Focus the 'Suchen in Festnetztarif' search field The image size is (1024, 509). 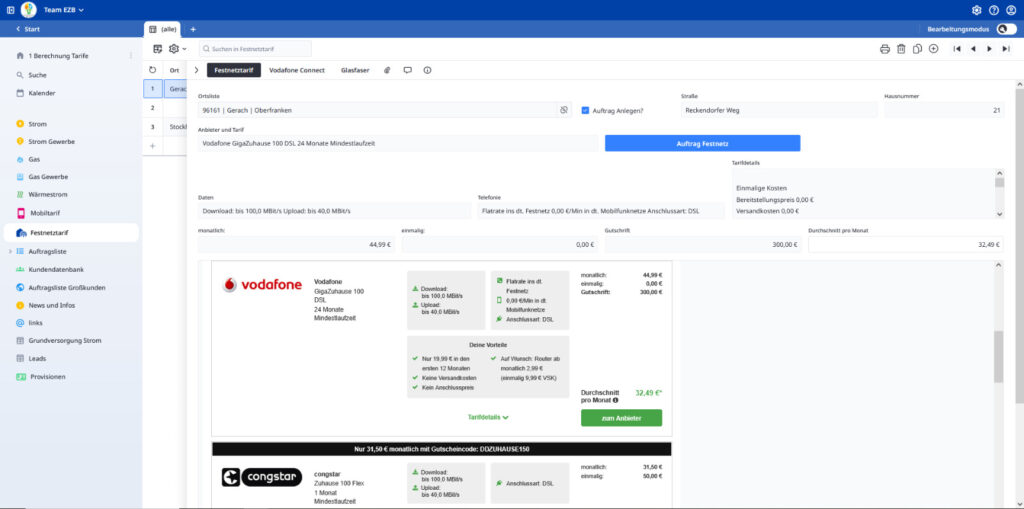coord(255,49)
